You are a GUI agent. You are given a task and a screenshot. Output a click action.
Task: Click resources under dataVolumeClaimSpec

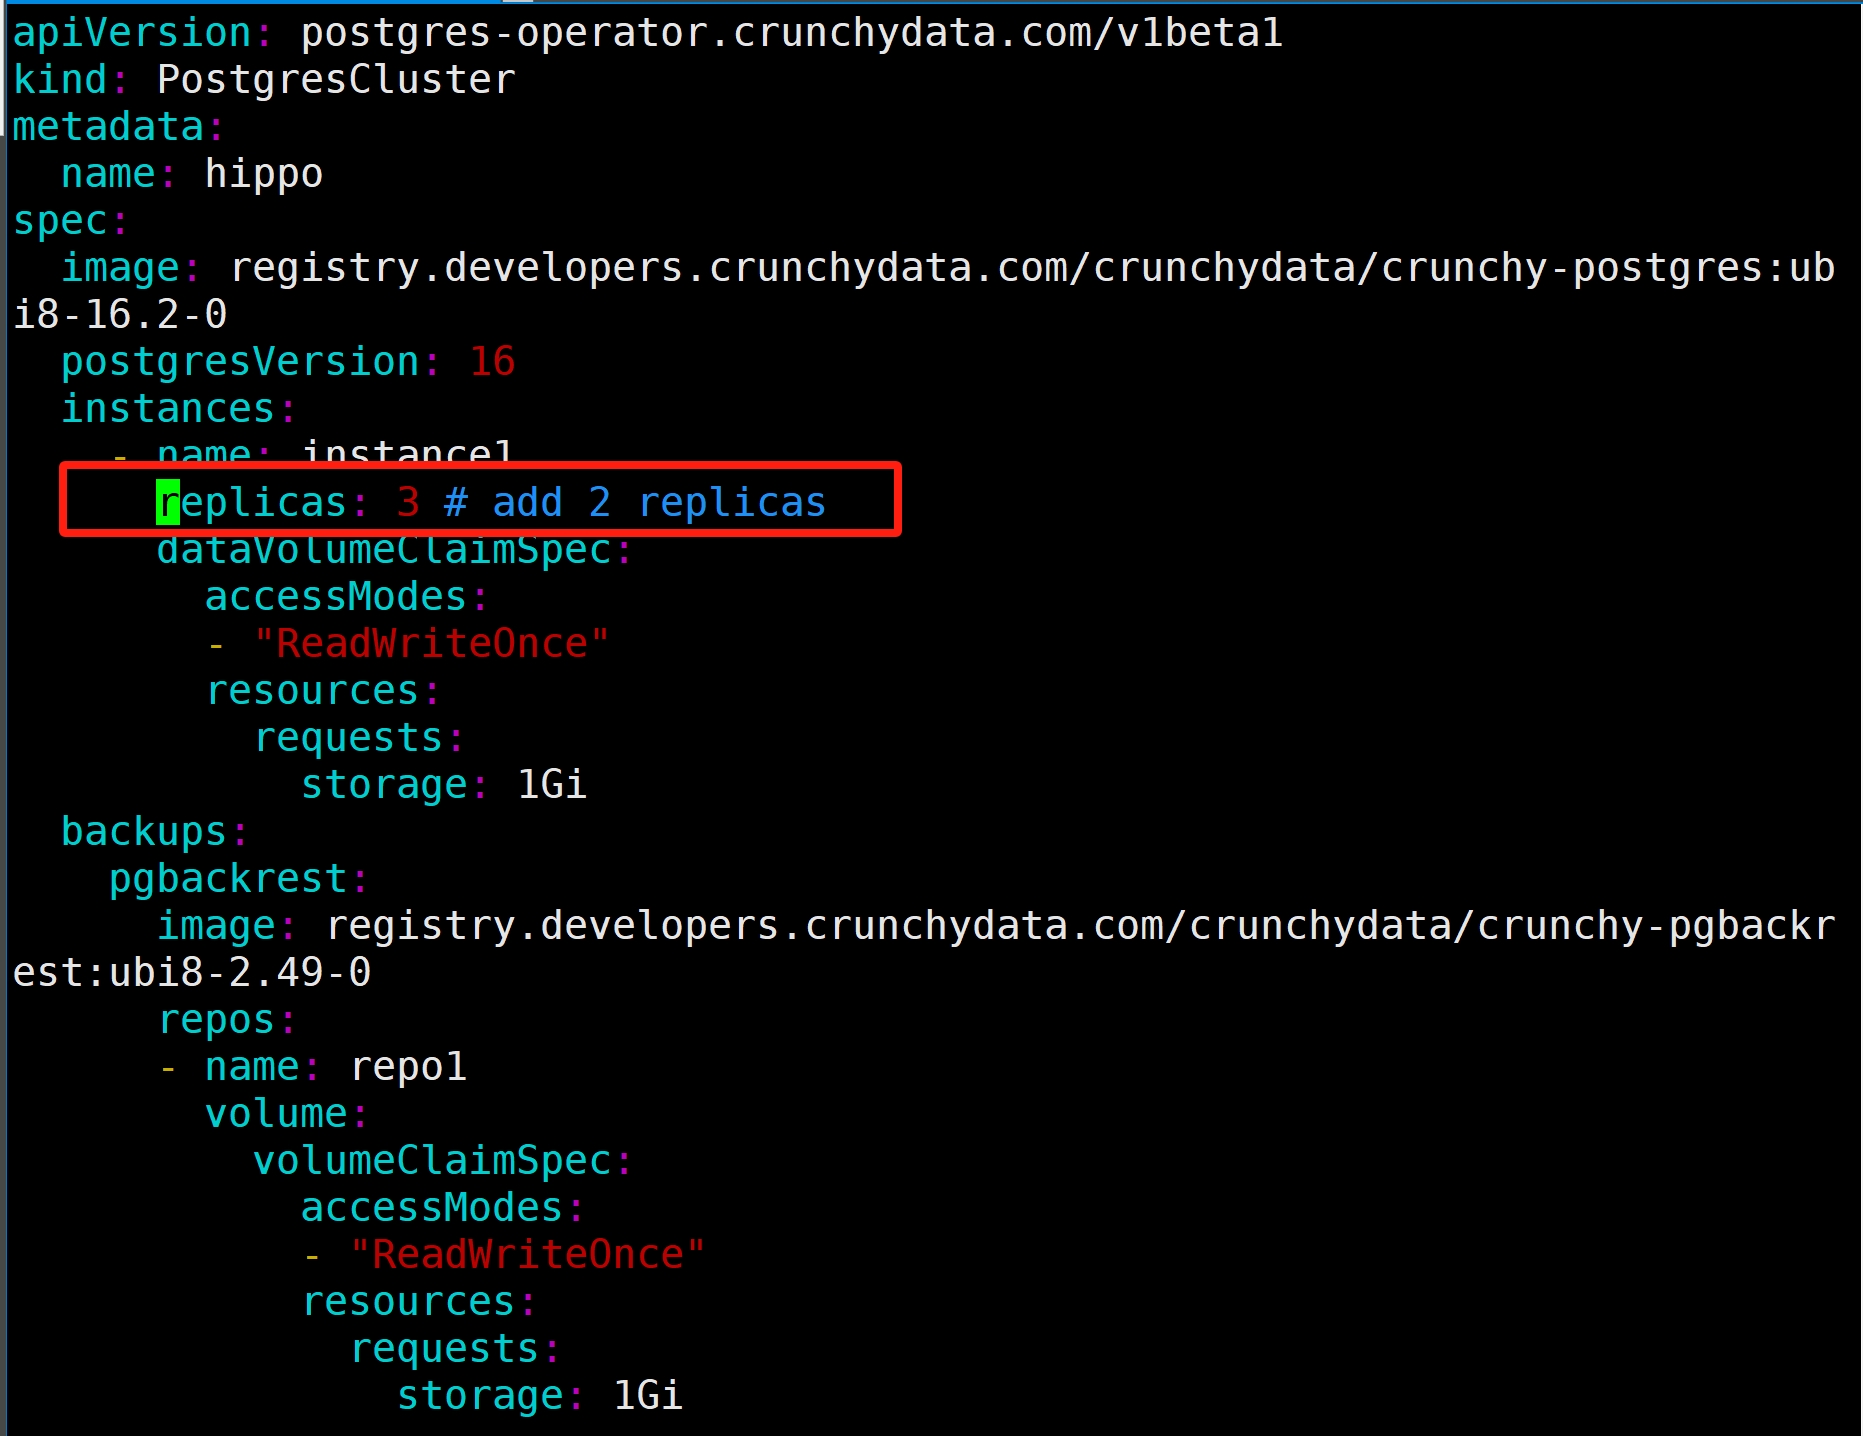pyautogui.click(x=312, y=691)
